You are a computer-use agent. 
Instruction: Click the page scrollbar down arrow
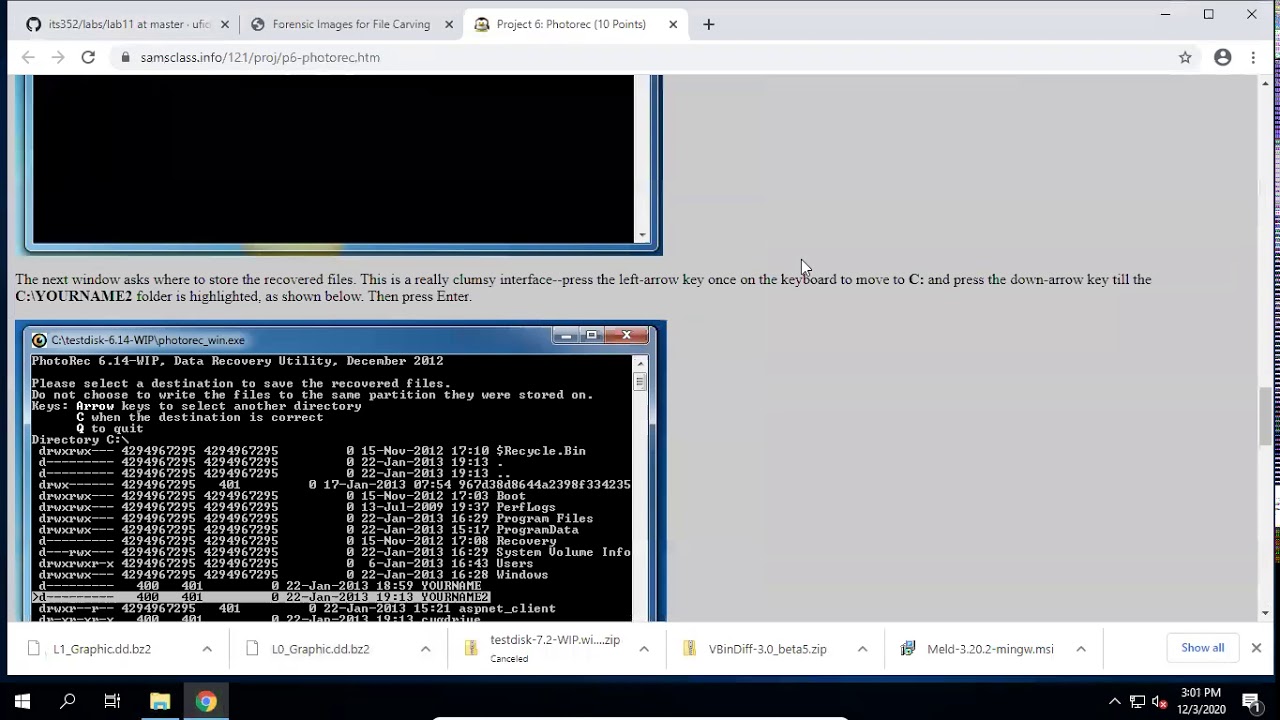[1265, 613]
